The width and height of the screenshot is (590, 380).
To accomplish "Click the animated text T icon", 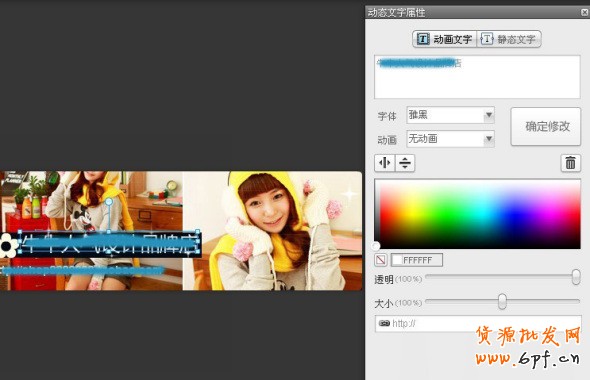I will pyautogui.click(x=423, y=39).
